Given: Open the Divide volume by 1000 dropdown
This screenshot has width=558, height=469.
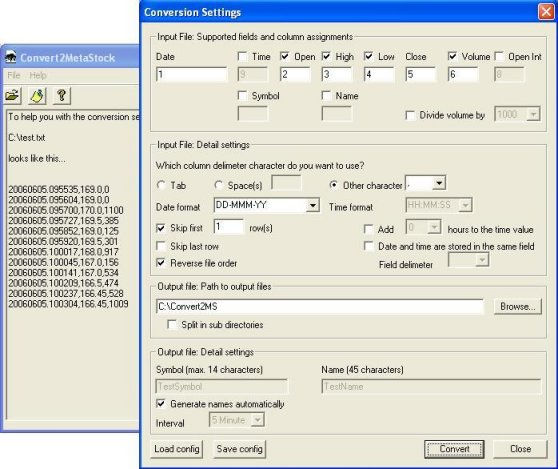Looking at the screenshot, I should click(x=533, y=115).
